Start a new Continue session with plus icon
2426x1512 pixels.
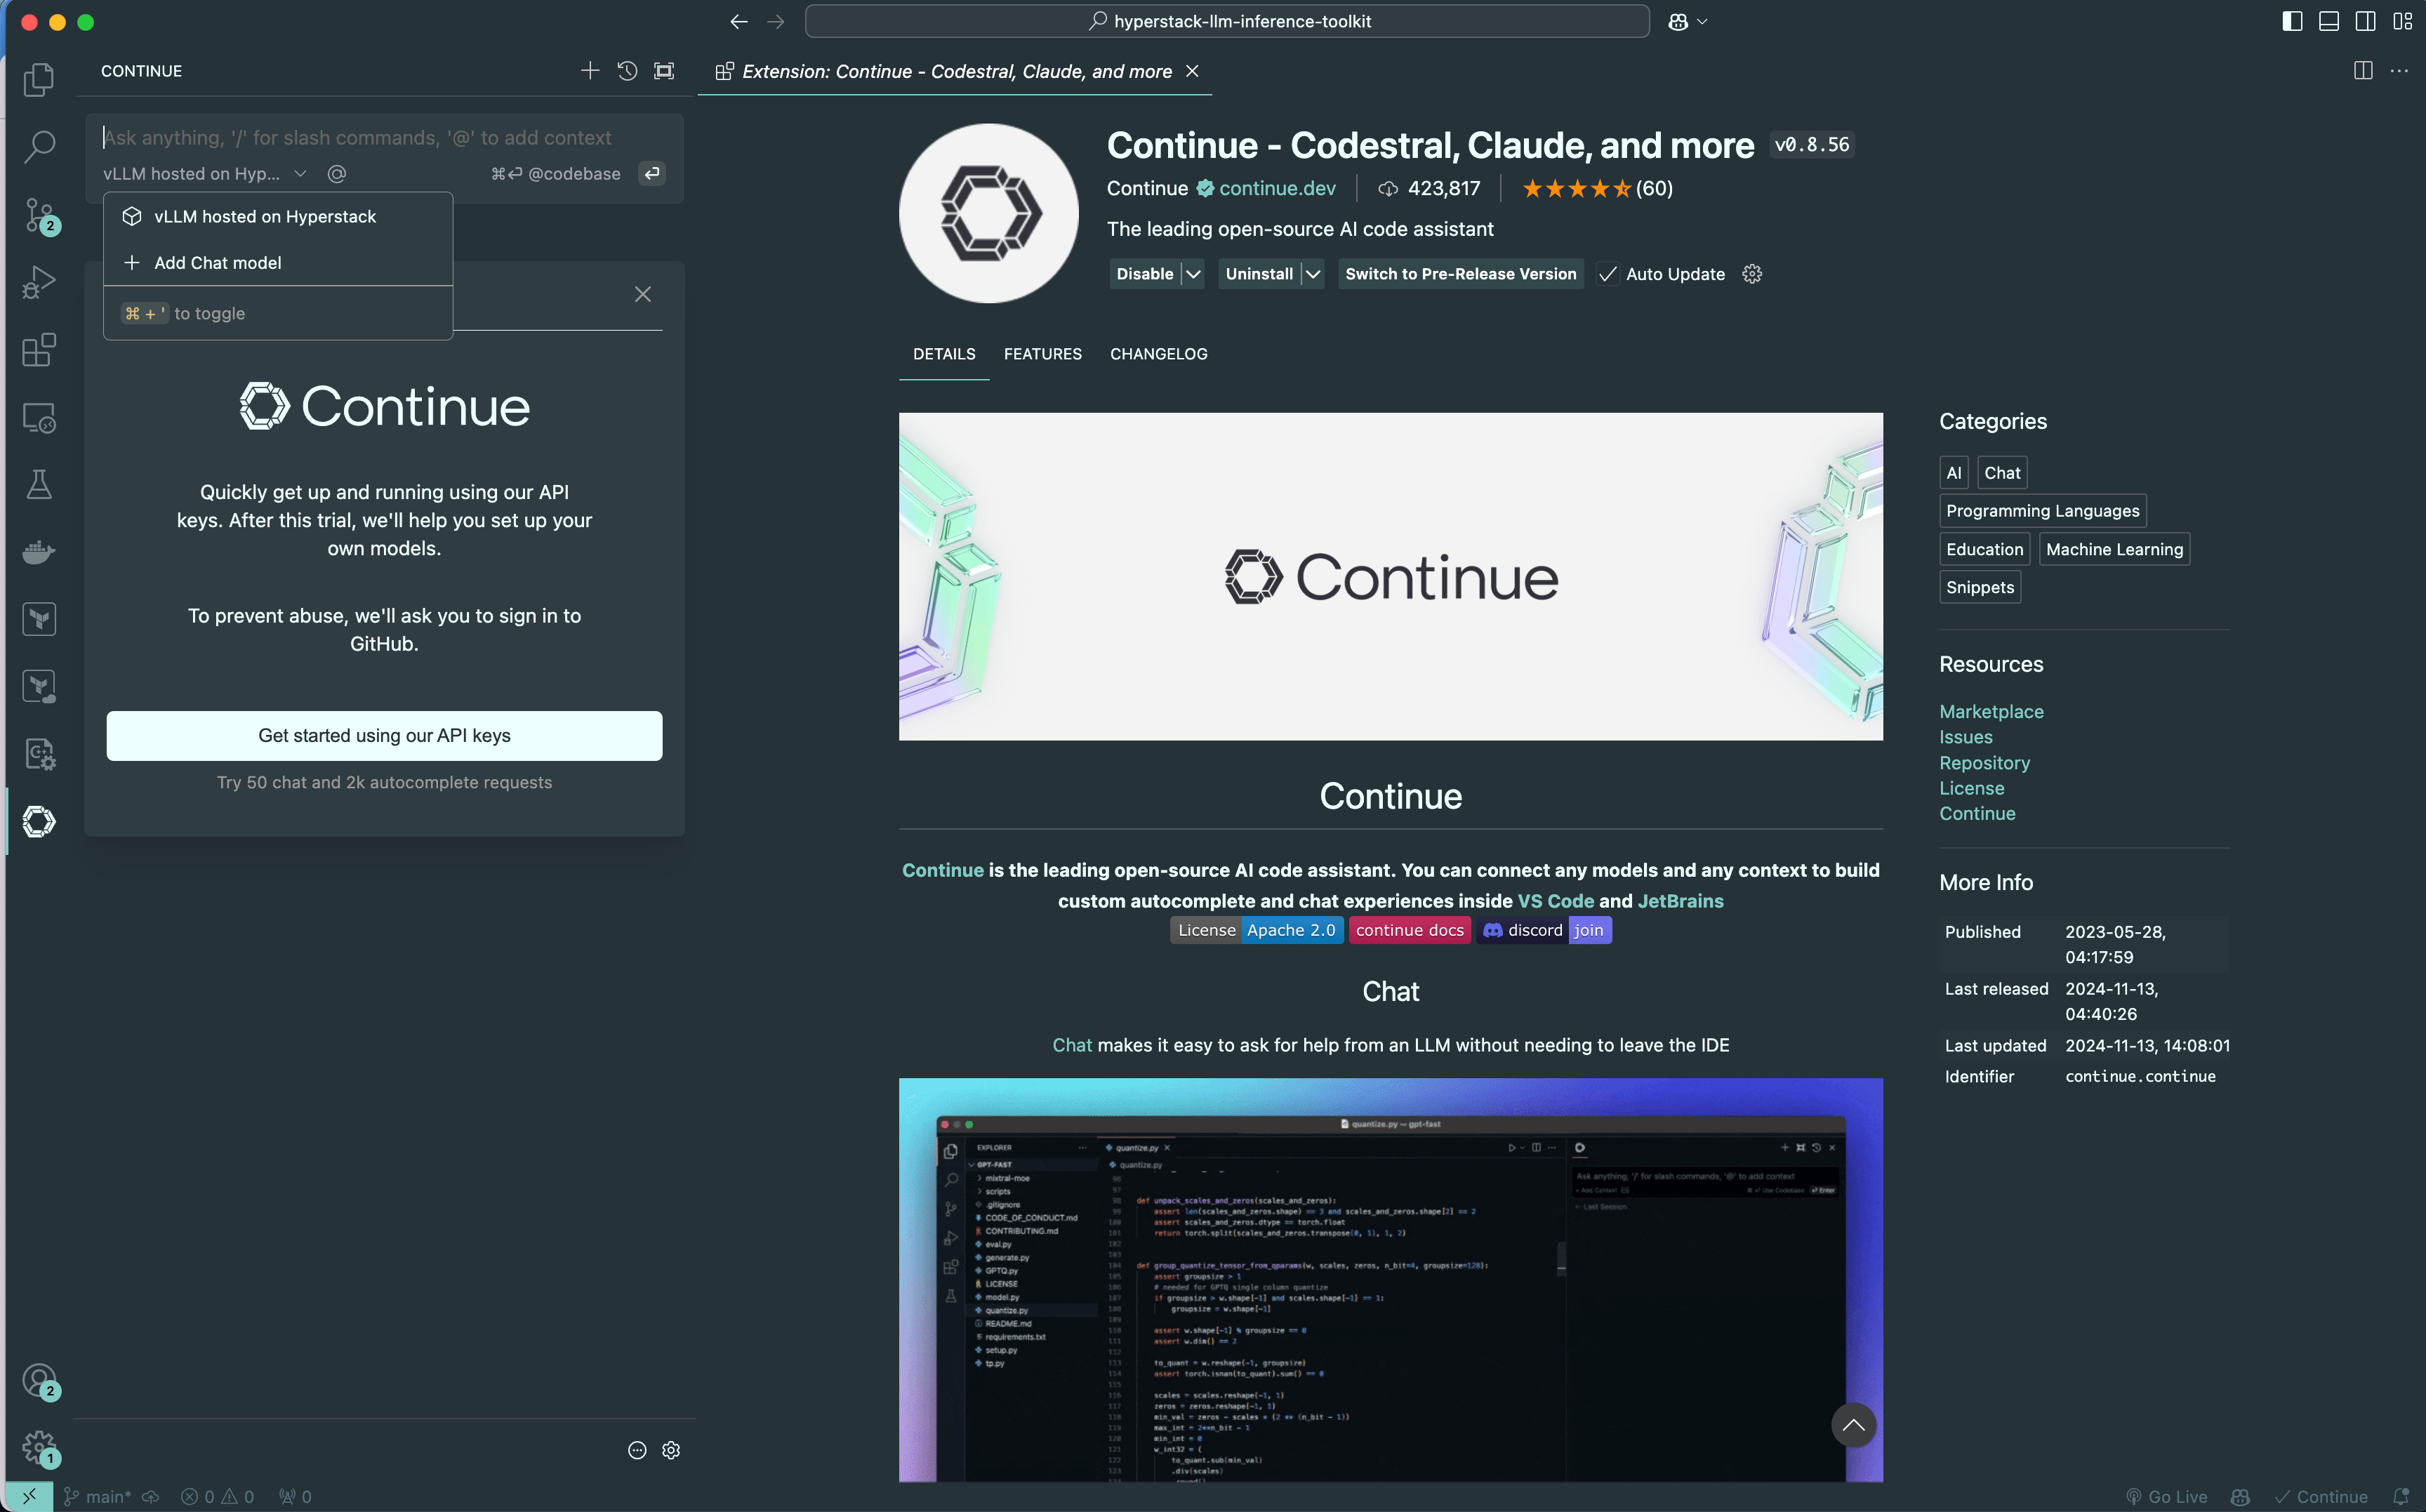click(x=590, y=71)
